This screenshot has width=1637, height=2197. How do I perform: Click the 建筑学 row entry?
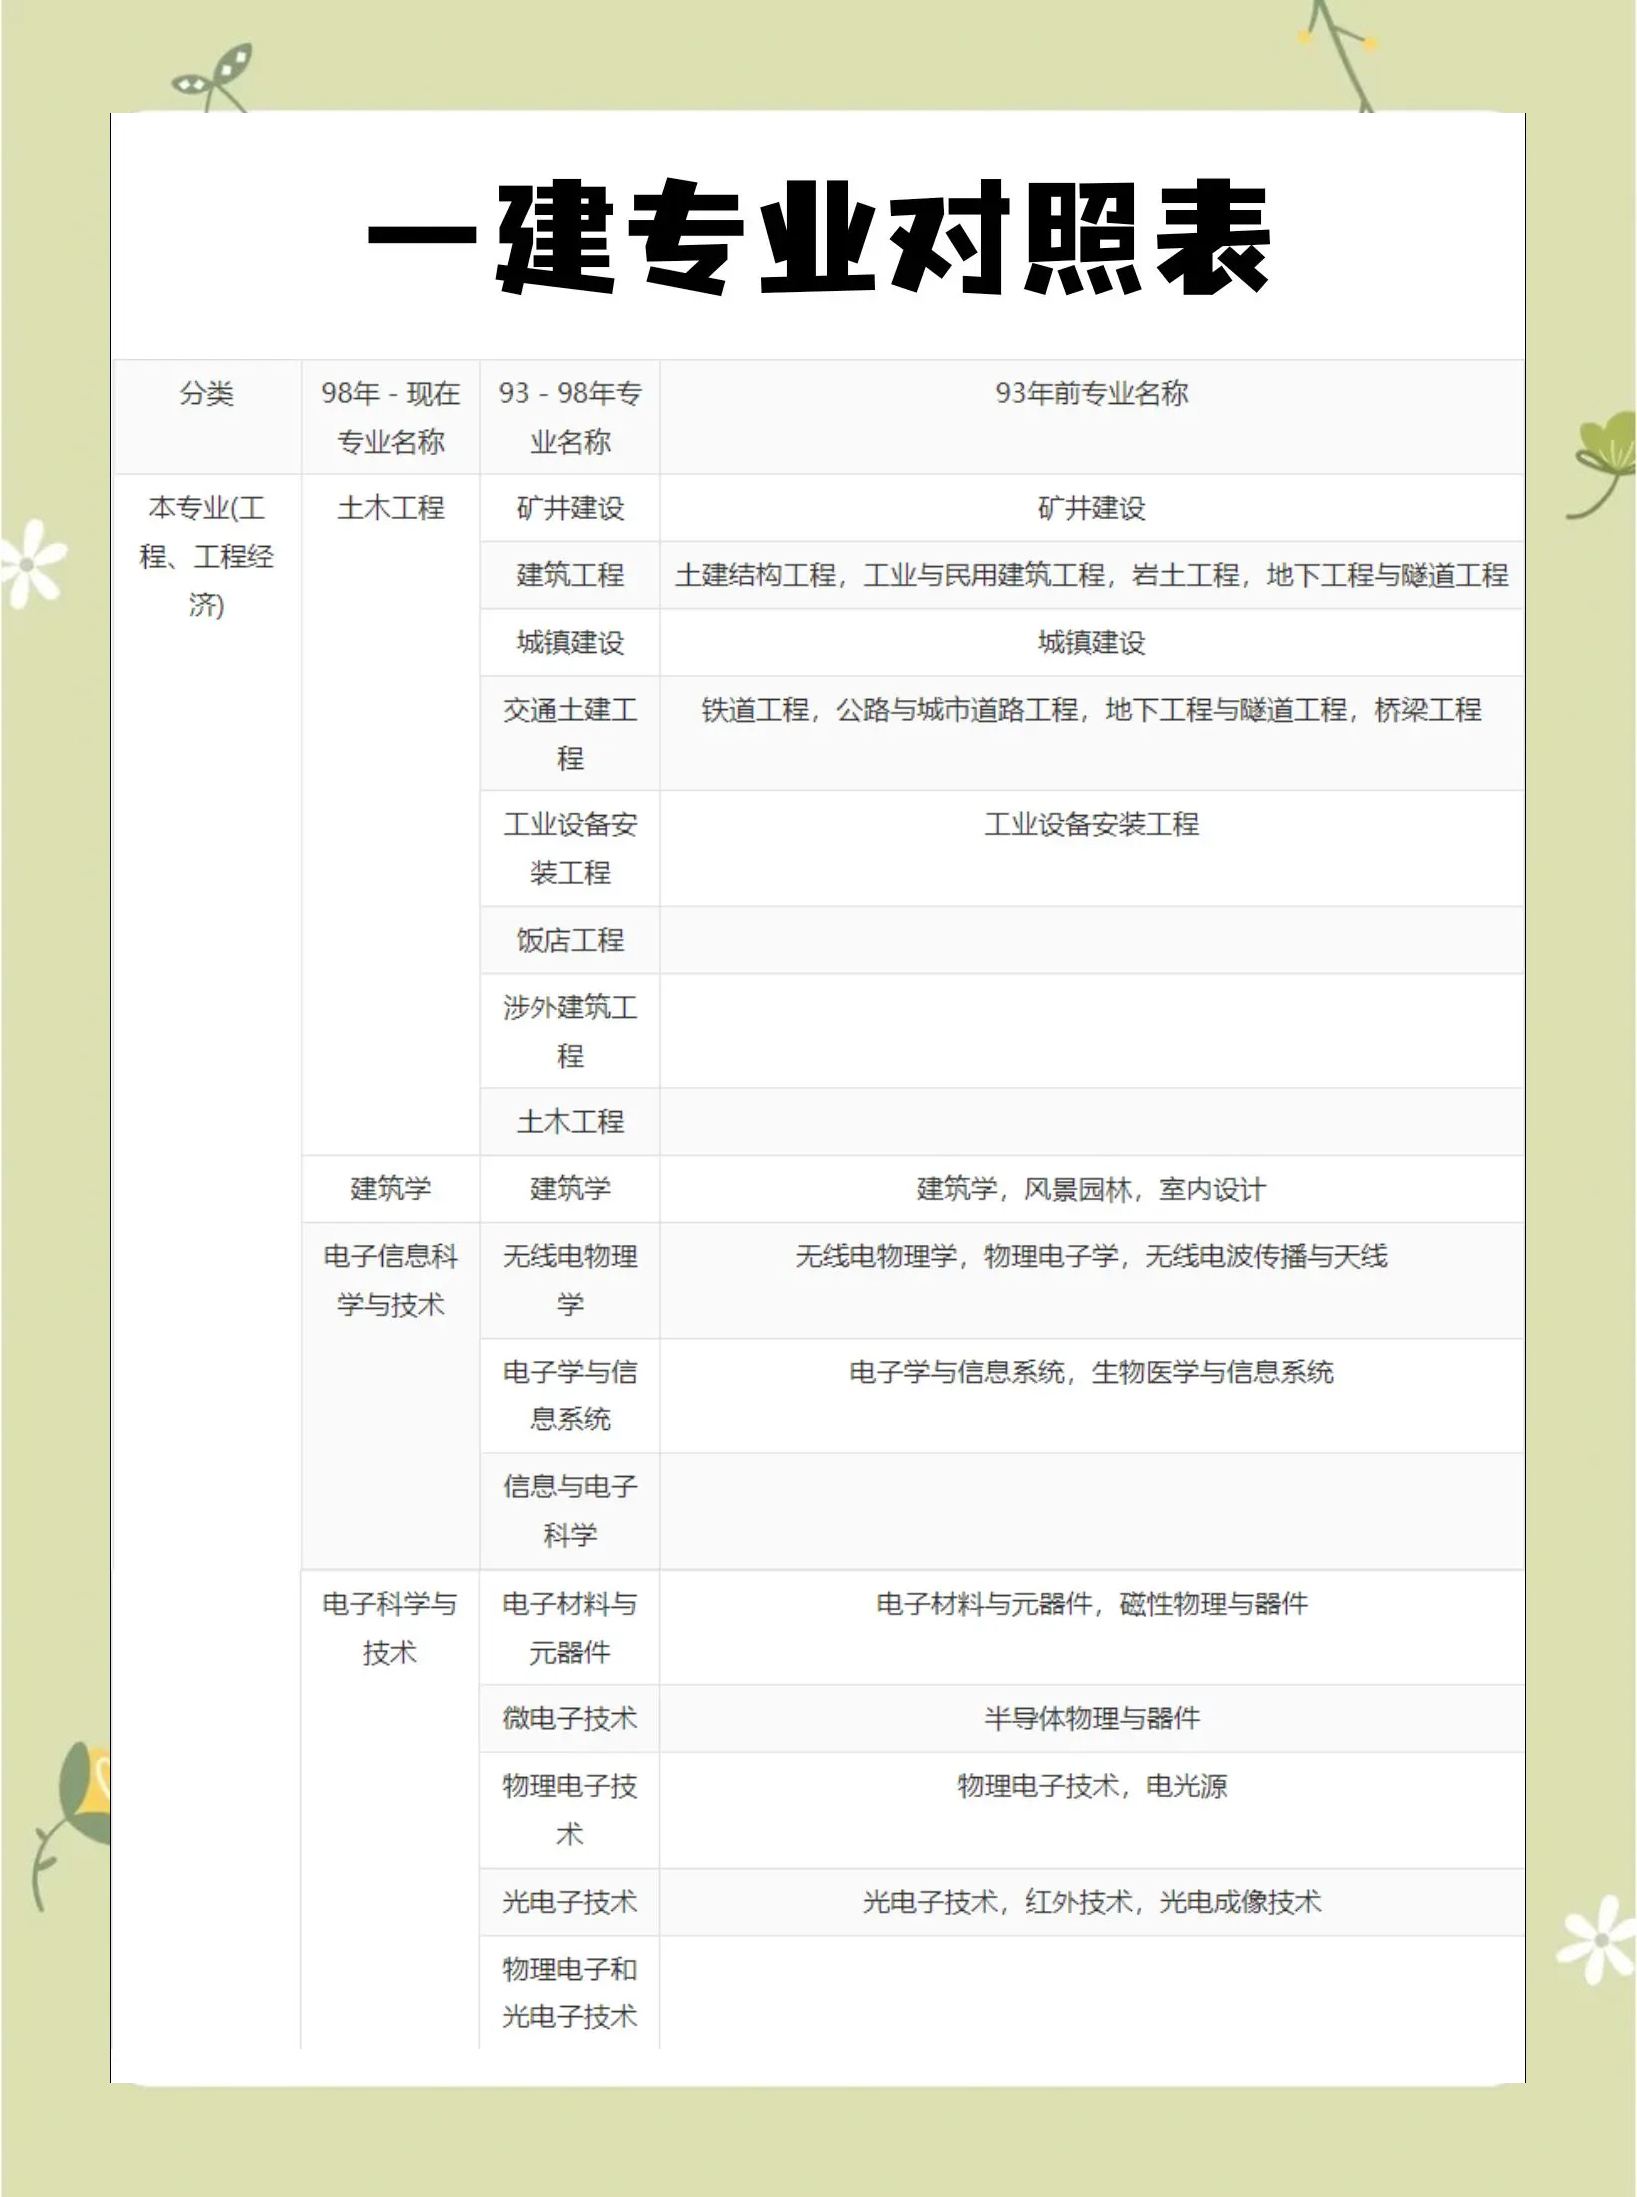[569, 1190]
